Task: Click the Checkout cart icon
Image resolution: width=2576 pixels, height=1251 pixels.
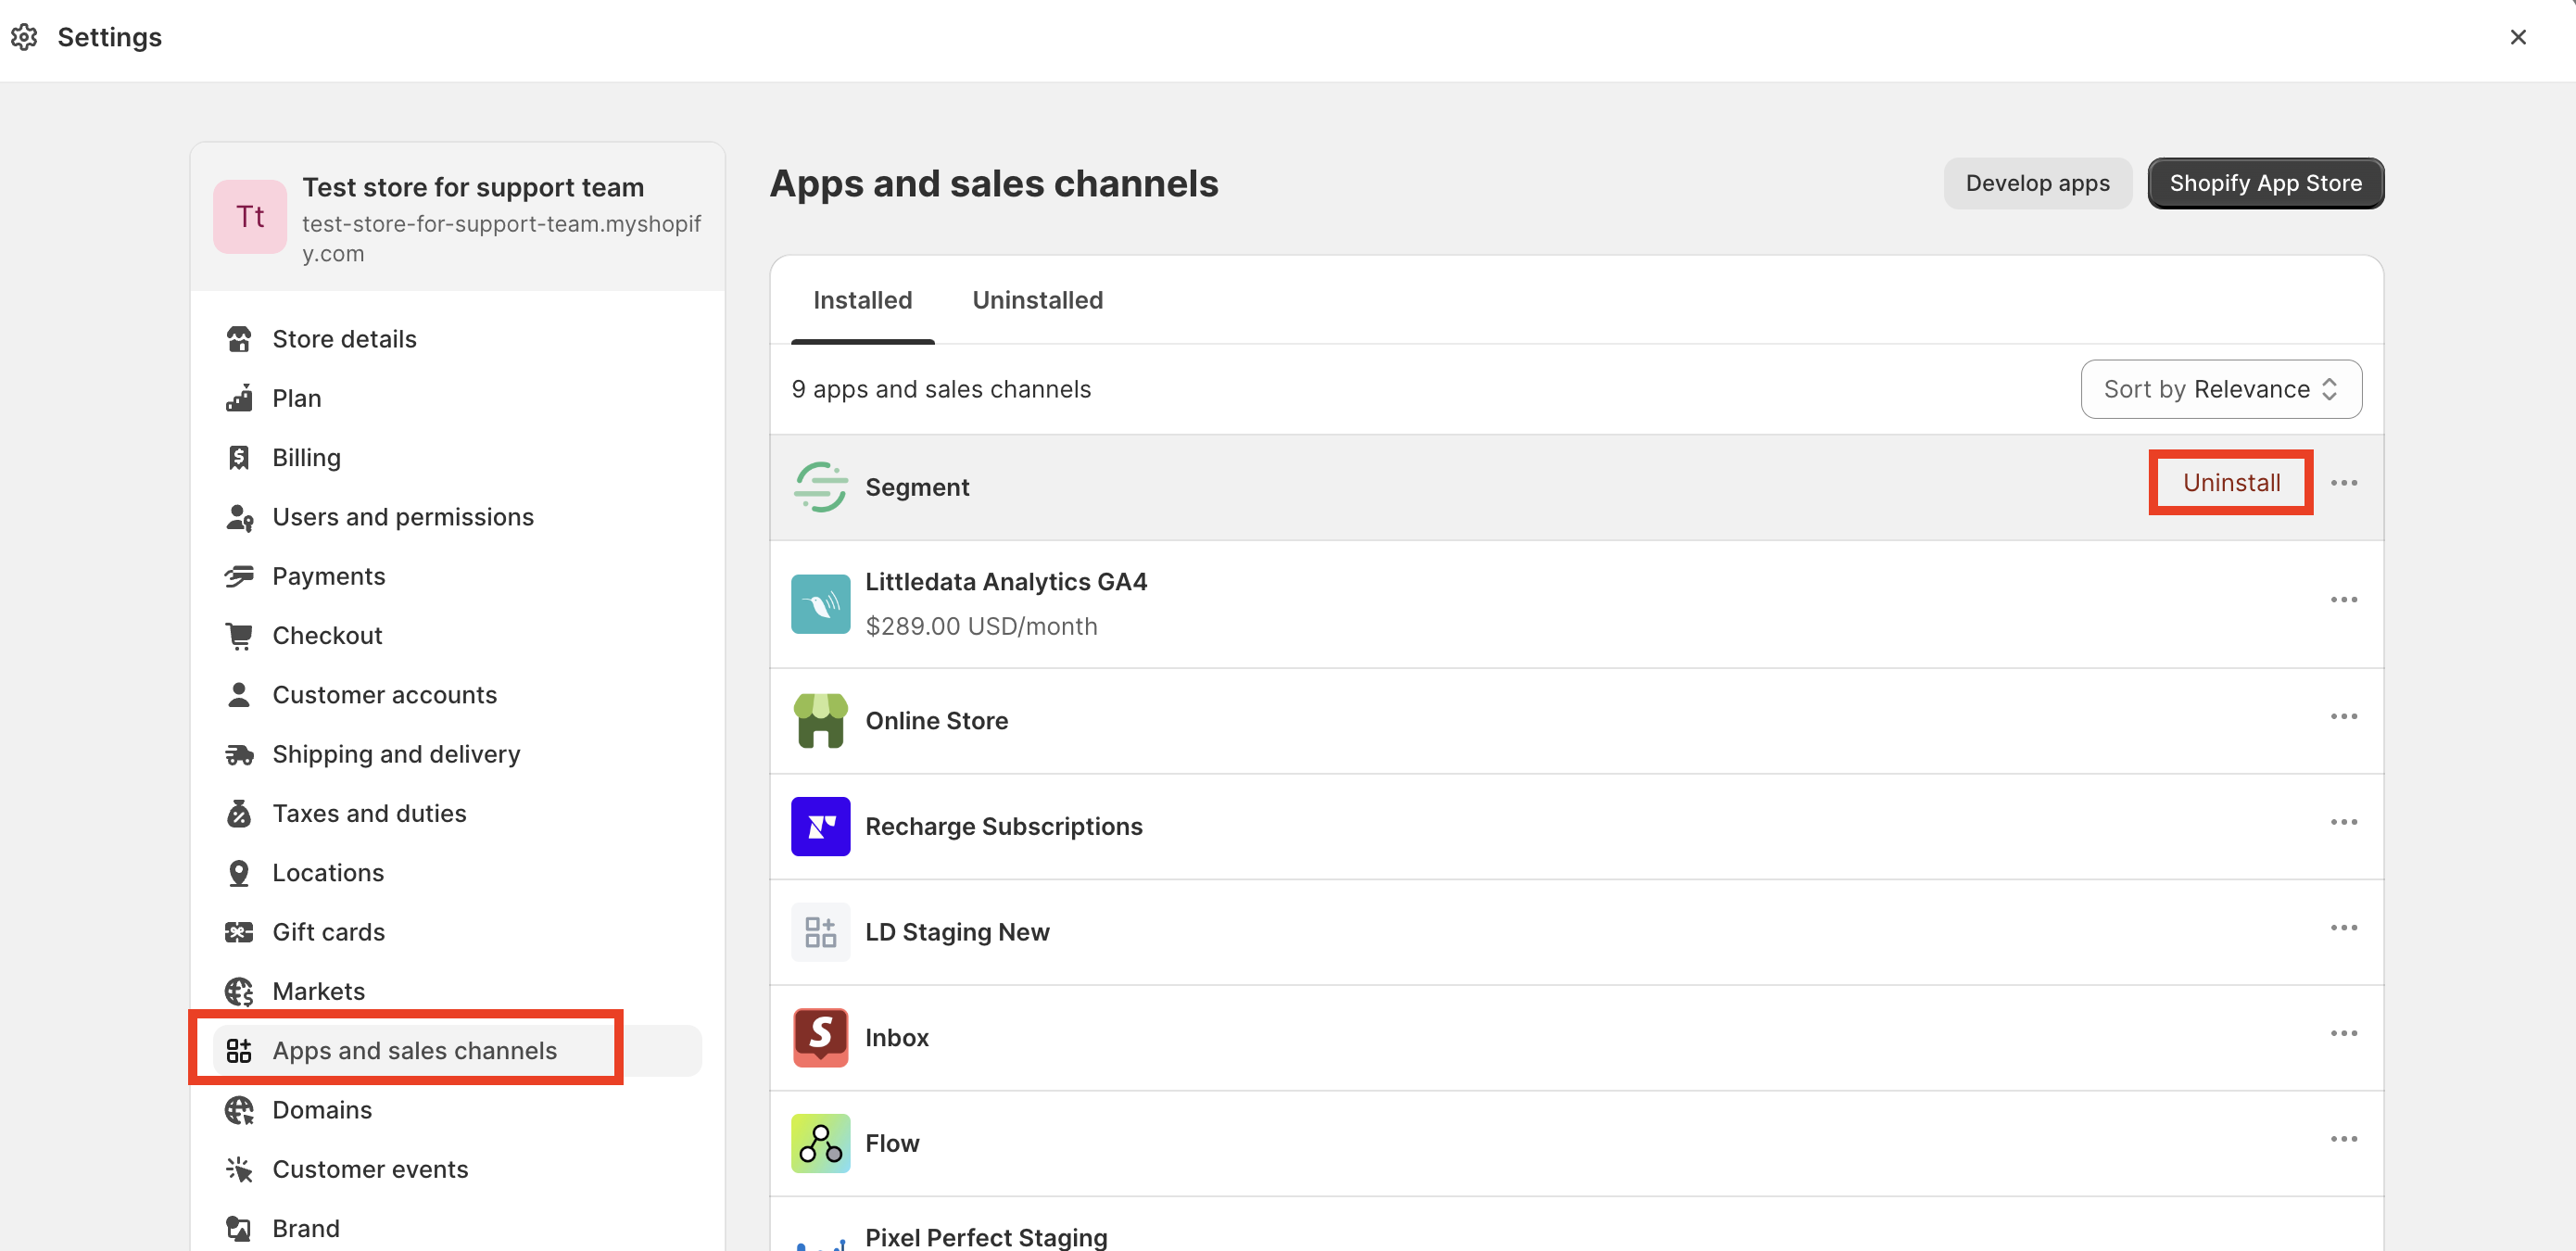Action: tap(239, 635)
